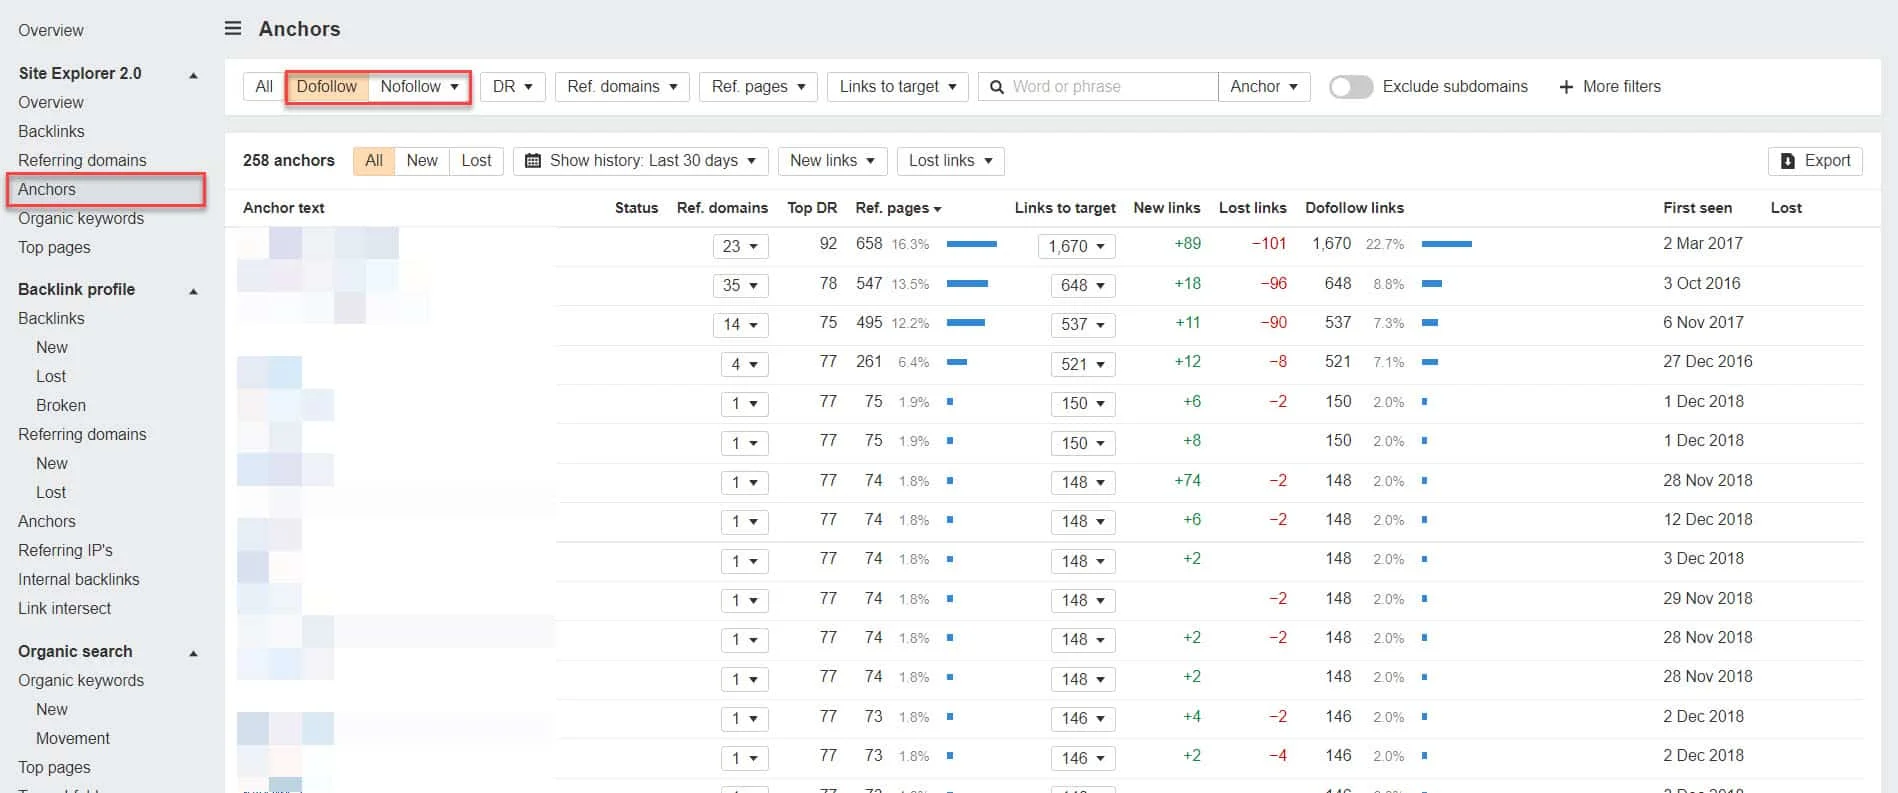Click the Export download icon

(1788, 161)
